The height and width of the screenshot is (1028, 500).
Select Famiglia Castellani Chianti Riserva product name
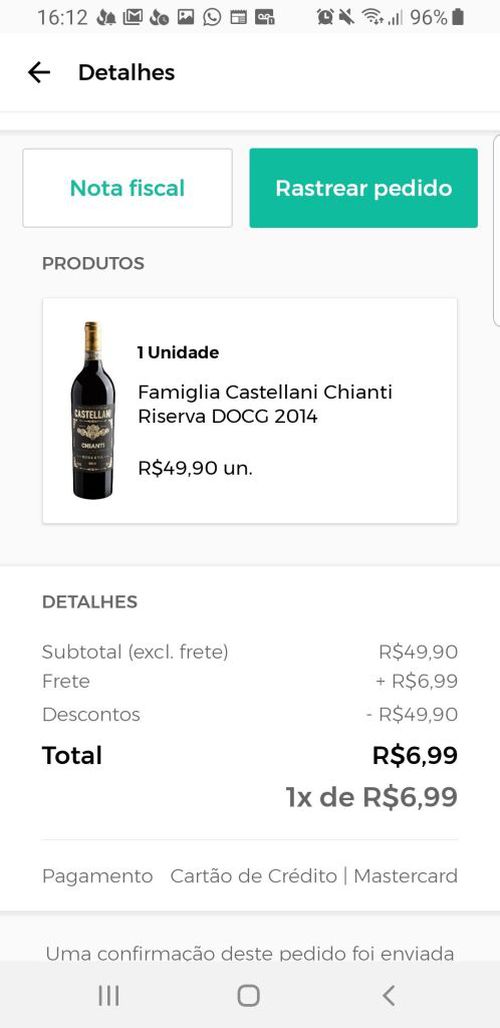[265, 404]
